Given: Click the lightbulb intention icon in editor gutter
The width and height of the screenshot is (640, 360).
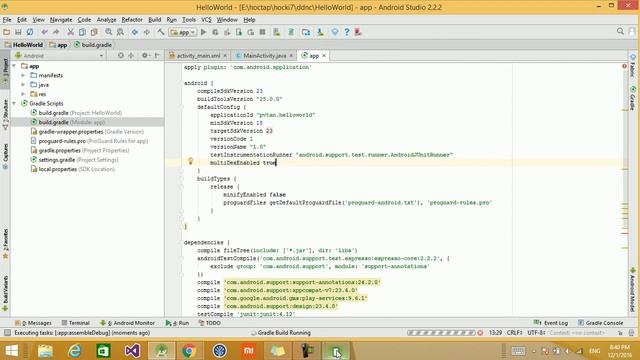Looking at the screenshot, I should tap(190, 161).
